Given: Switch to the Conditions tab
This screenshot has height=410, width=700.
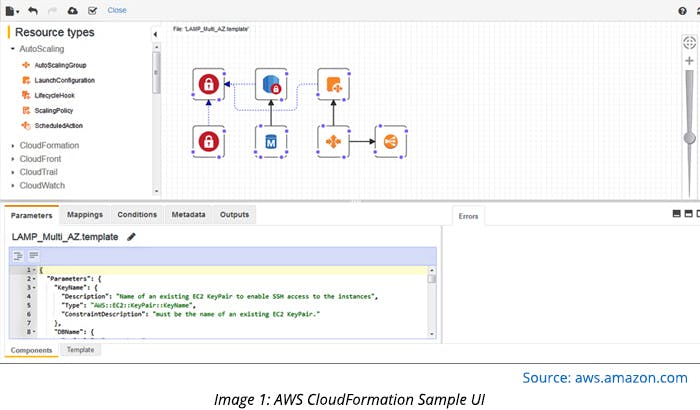Looking at the screenshot, I should coord(137,215).
